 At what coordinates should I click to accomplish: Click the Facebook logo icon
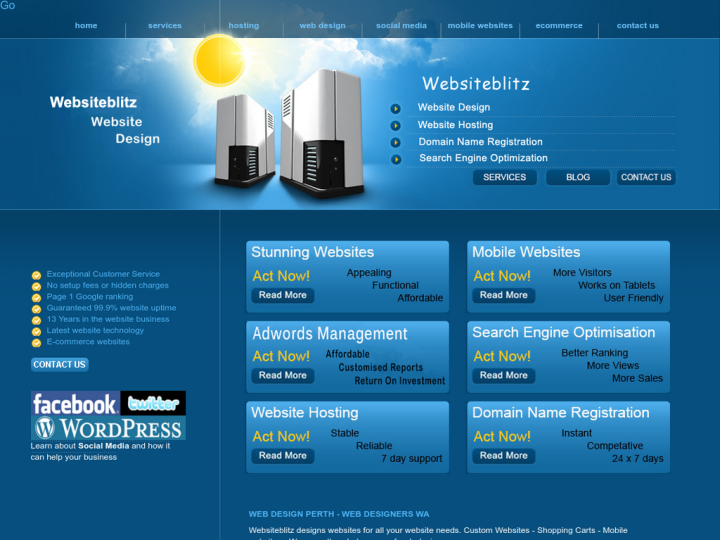75,404
